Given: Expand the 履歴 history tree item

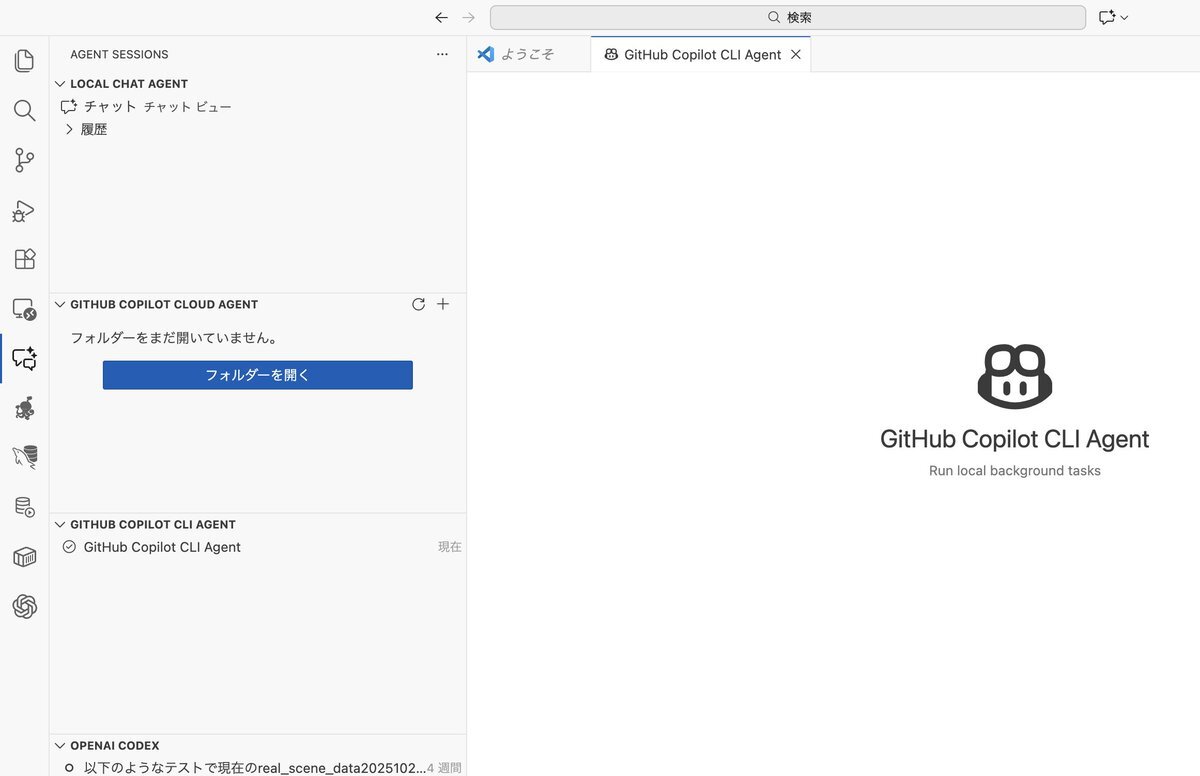Looking at the screenshot, I should 69,129.
